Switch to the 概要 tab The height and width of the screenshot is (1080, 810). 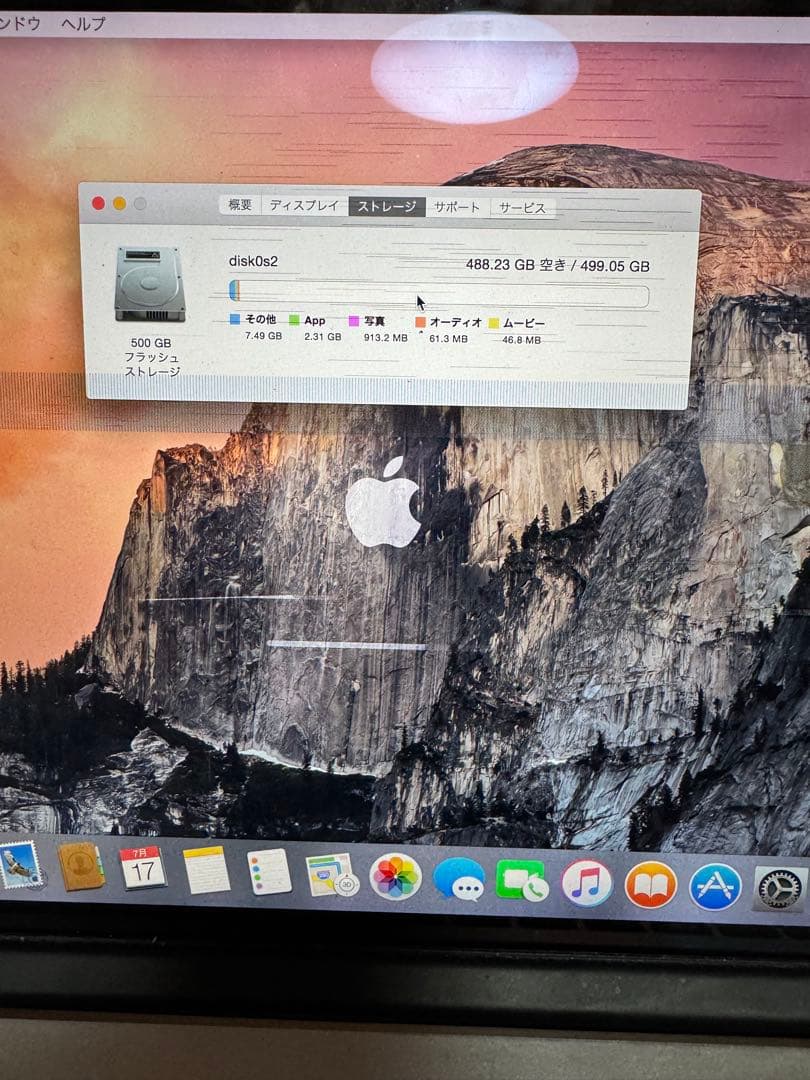(240, 205)
